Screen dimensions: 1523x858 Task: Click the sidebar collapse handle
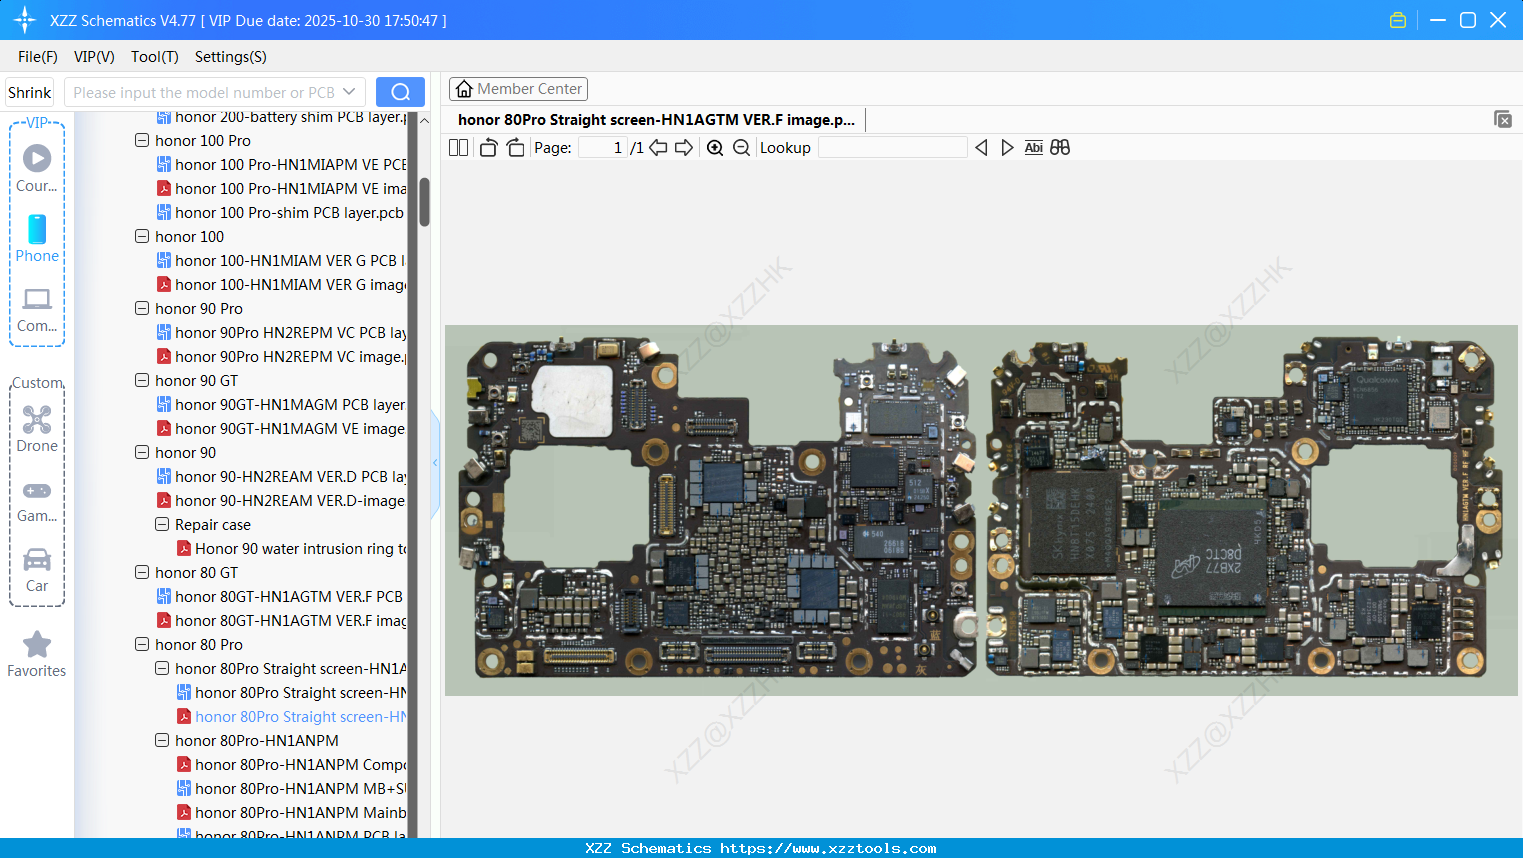coord(435,462)
